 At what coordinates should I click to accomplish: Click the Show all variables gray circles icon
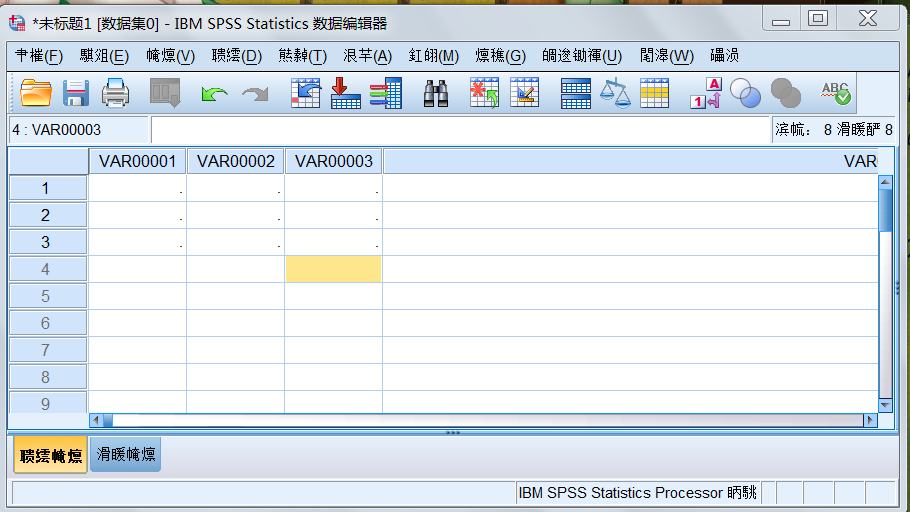pyautogui.click(x=786, y=93)
